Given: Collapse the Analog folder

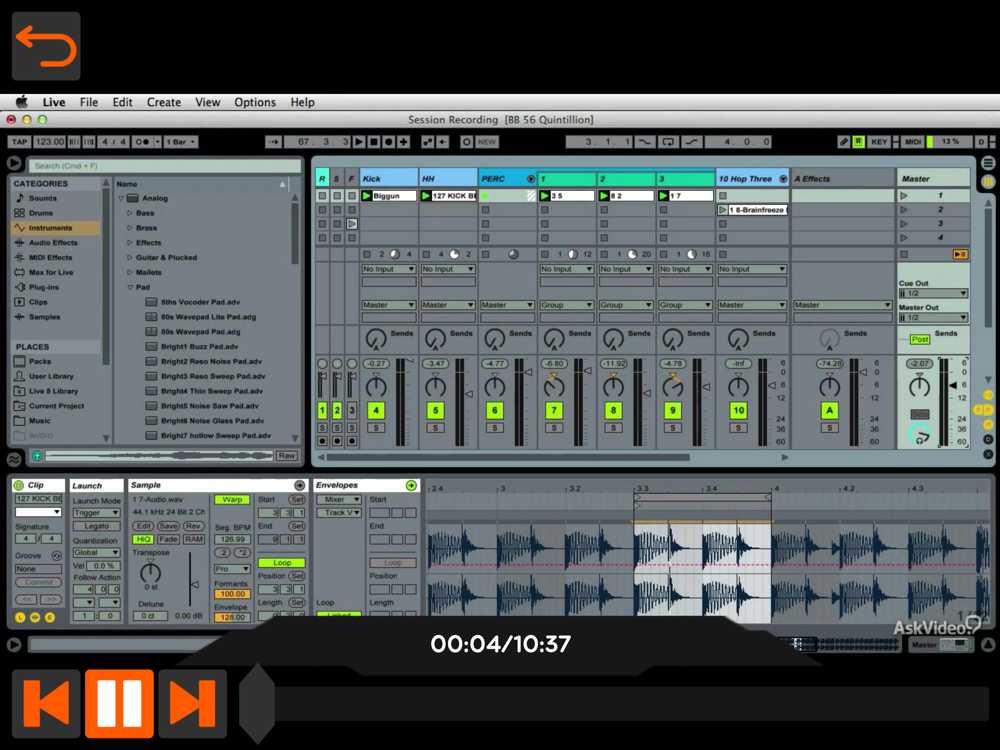Looking at the screenshot, I should pyautogui.click(x=121, y=198).
